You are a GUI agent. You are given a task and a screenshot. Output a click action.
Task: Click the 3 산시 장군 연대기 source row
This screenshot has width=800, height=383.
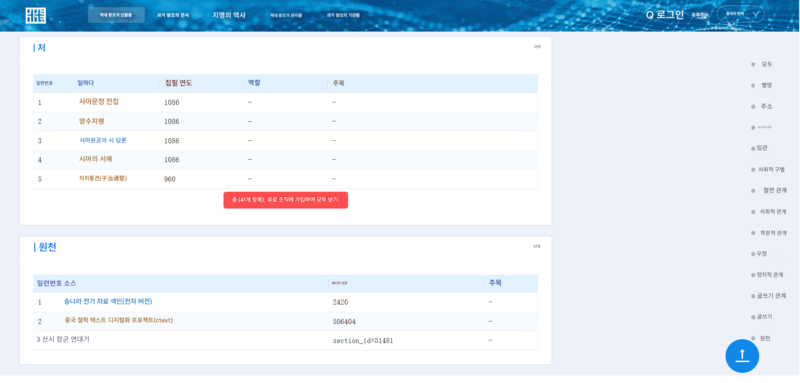click(286, 340)
